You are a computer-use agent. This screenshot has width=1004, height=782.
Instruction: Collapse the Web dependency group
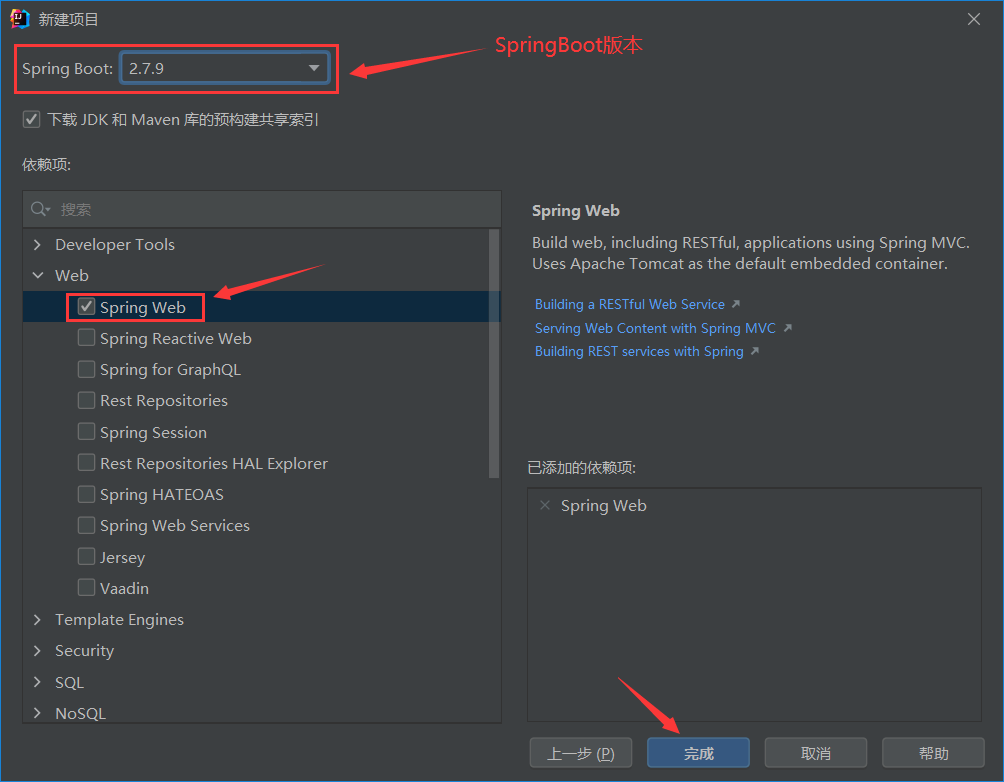[38, 275]
